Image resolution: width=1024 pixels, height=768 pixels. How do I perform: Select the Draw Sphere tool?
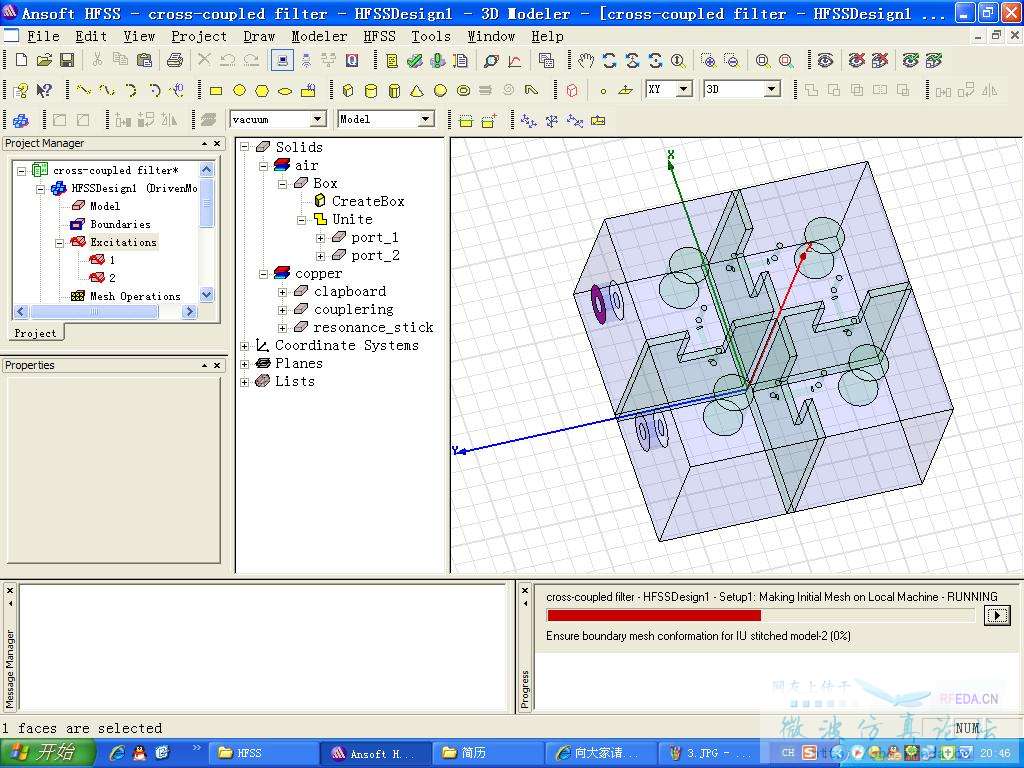tap(440, 90)
